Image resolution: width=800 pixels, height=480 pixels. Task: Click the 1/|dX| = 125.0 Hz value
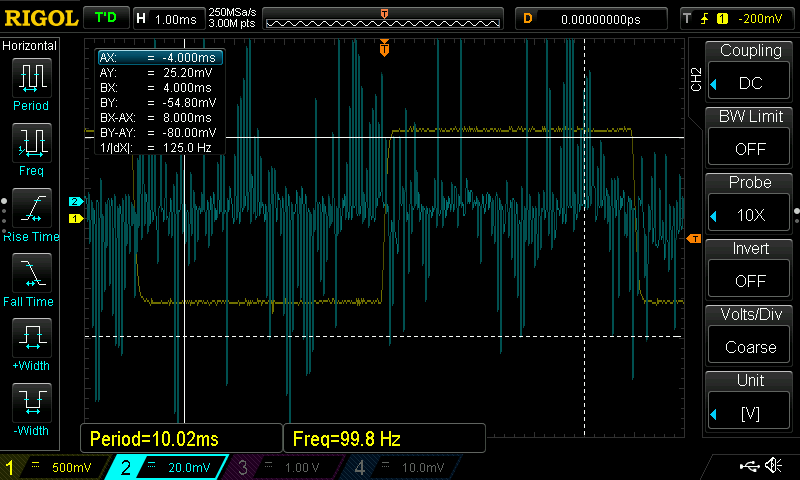pyautogui.click(x=187, y=147)
